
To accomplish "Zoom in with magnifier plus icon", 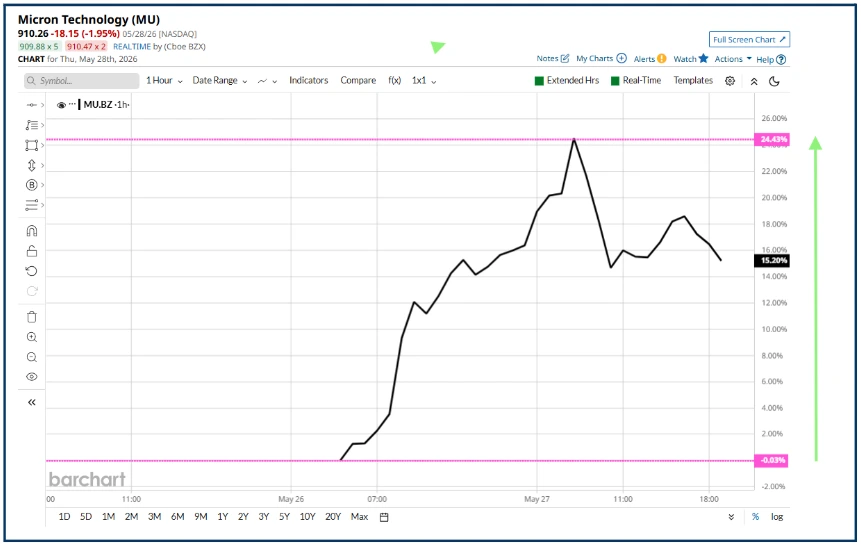I will (32, 337).
